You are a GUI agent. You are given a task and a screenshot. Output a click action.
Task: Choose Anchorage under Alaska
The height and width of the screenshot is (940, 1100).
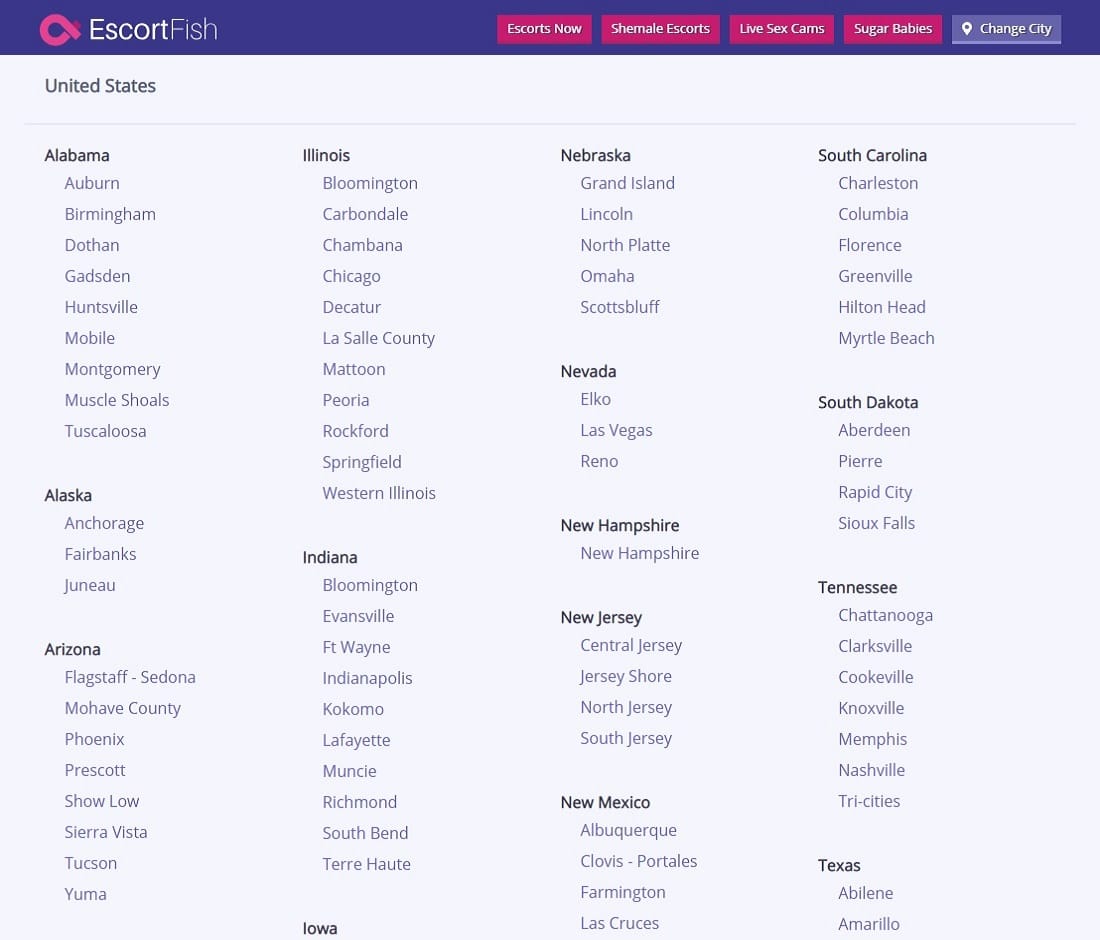pos(104,523)
